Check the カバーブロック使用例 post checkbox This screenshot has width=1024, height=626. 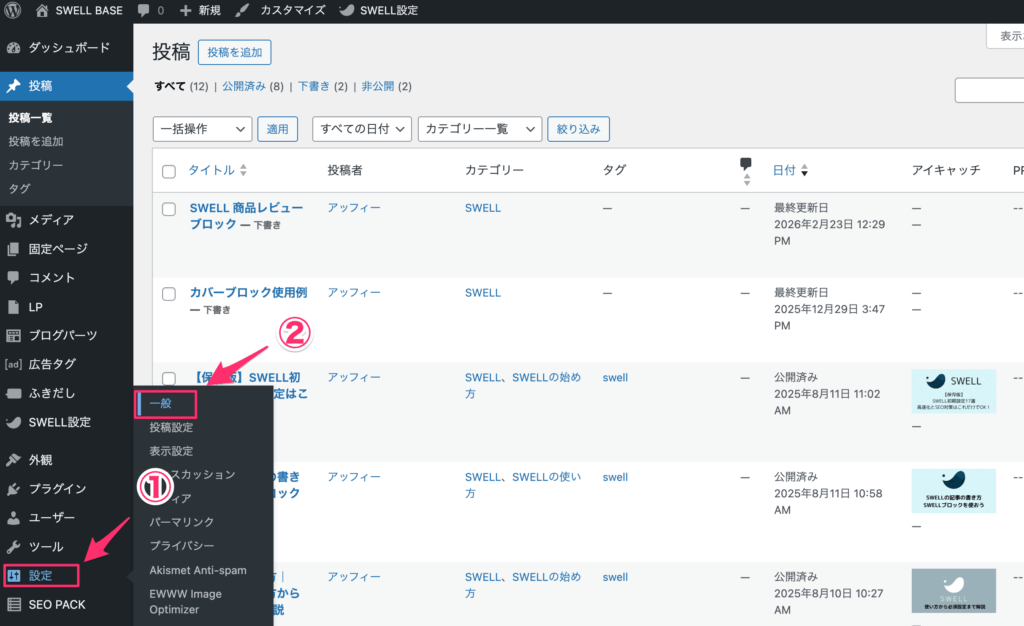coord(169,293)
